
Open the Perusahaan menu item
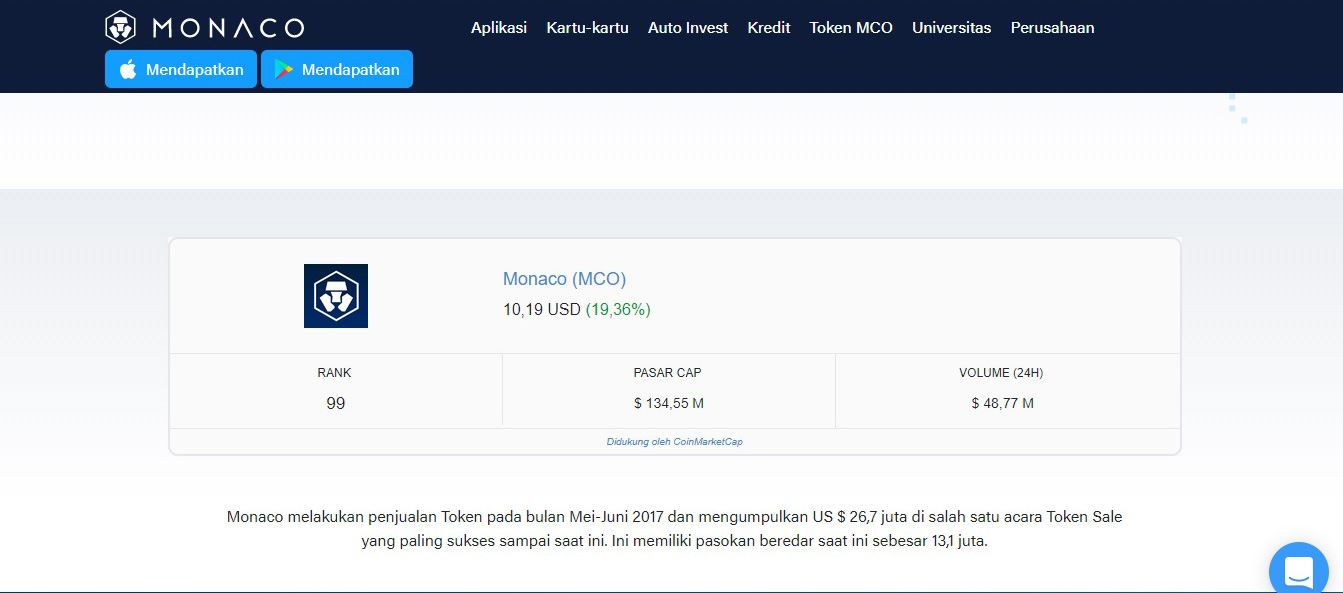point(1052,28)
